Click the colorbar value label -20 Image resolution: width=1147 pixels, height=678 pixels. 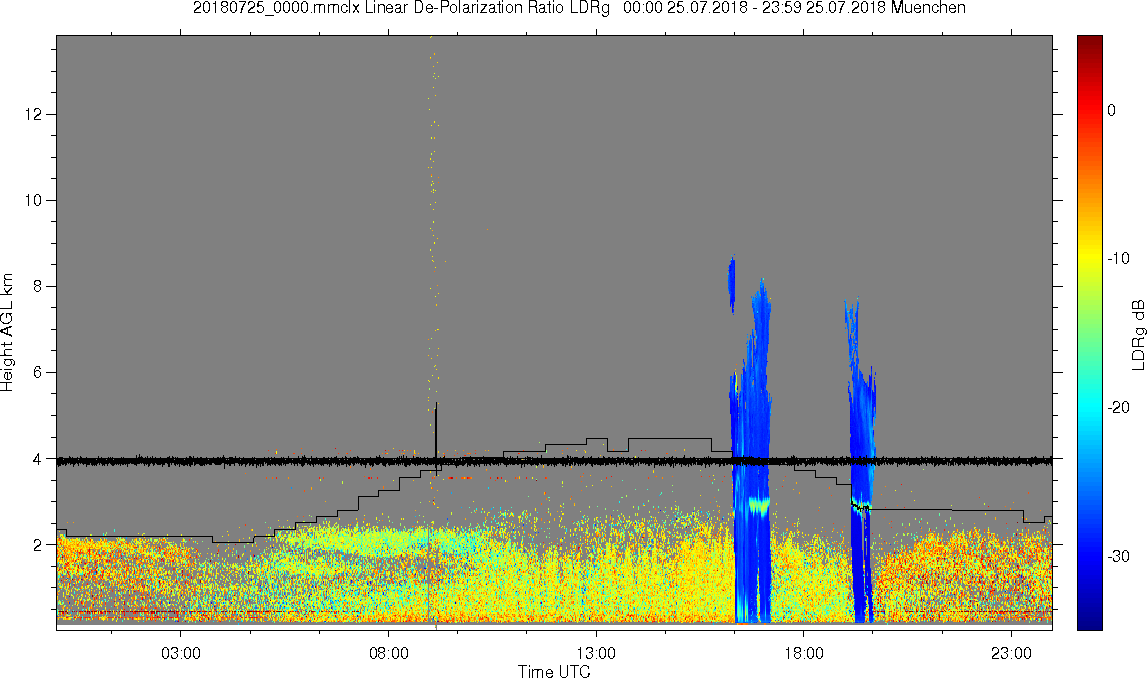pos(1118,408)
